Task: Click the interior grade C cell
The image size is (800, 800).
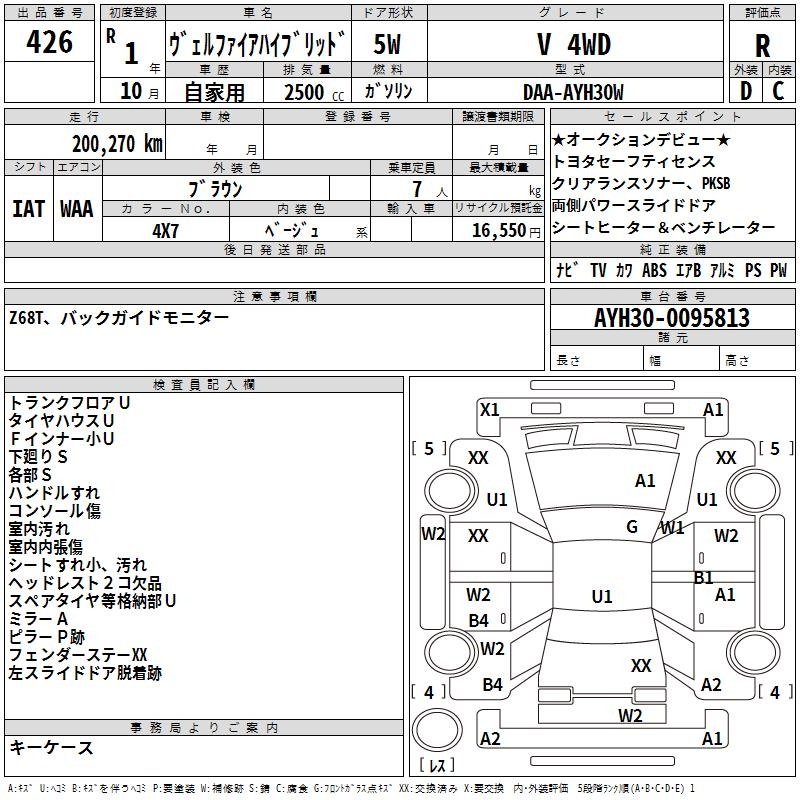Action: point(779,91)
